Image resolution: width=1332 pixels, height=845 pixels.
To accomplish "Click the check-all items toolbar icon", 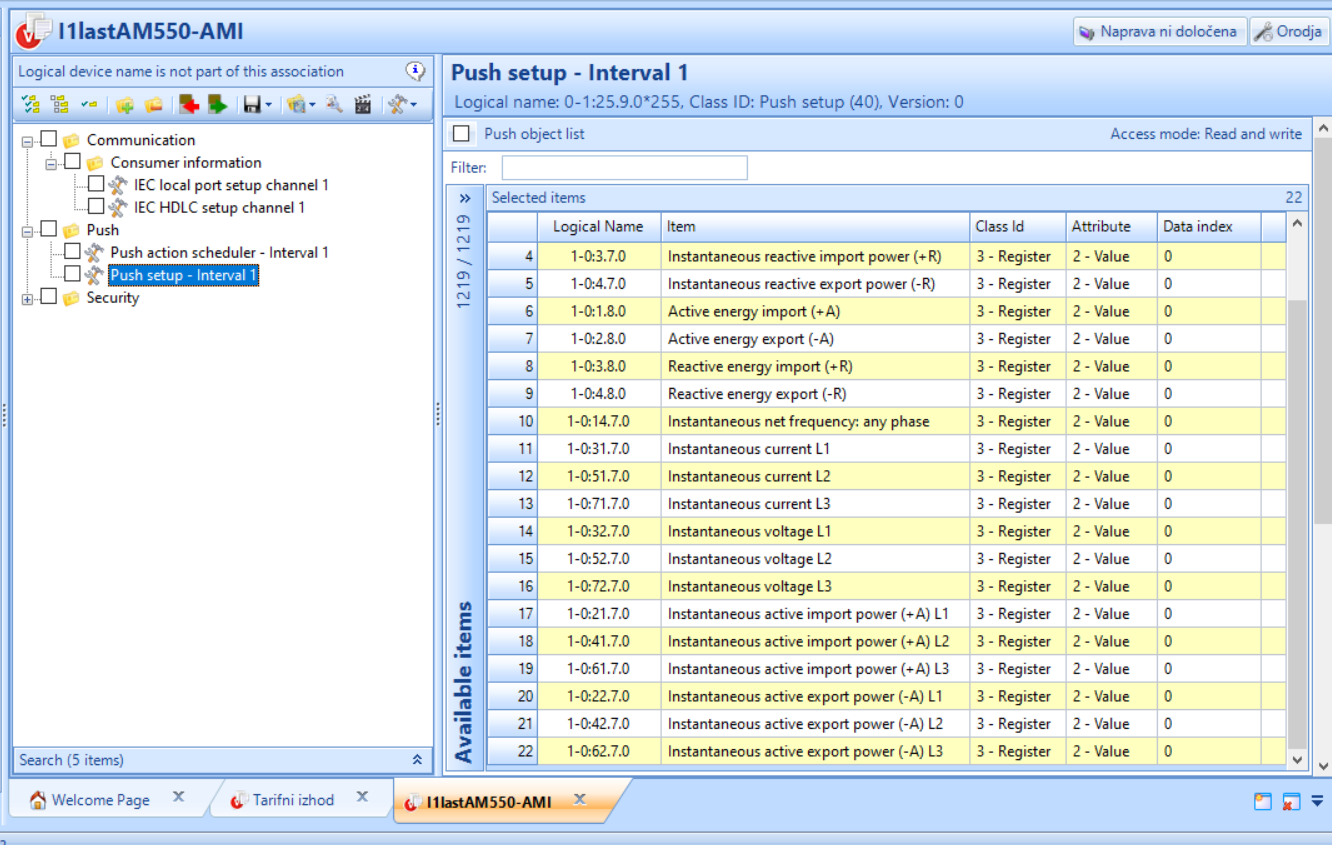I will pyautogui.click(x=30, y=104).
